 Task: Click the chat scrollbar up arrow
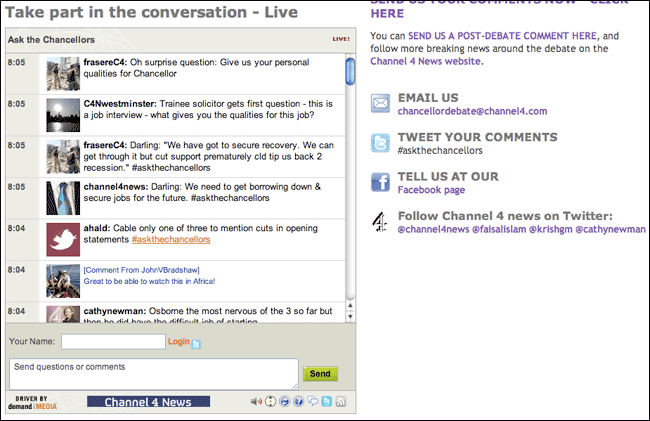click(350, 305)
